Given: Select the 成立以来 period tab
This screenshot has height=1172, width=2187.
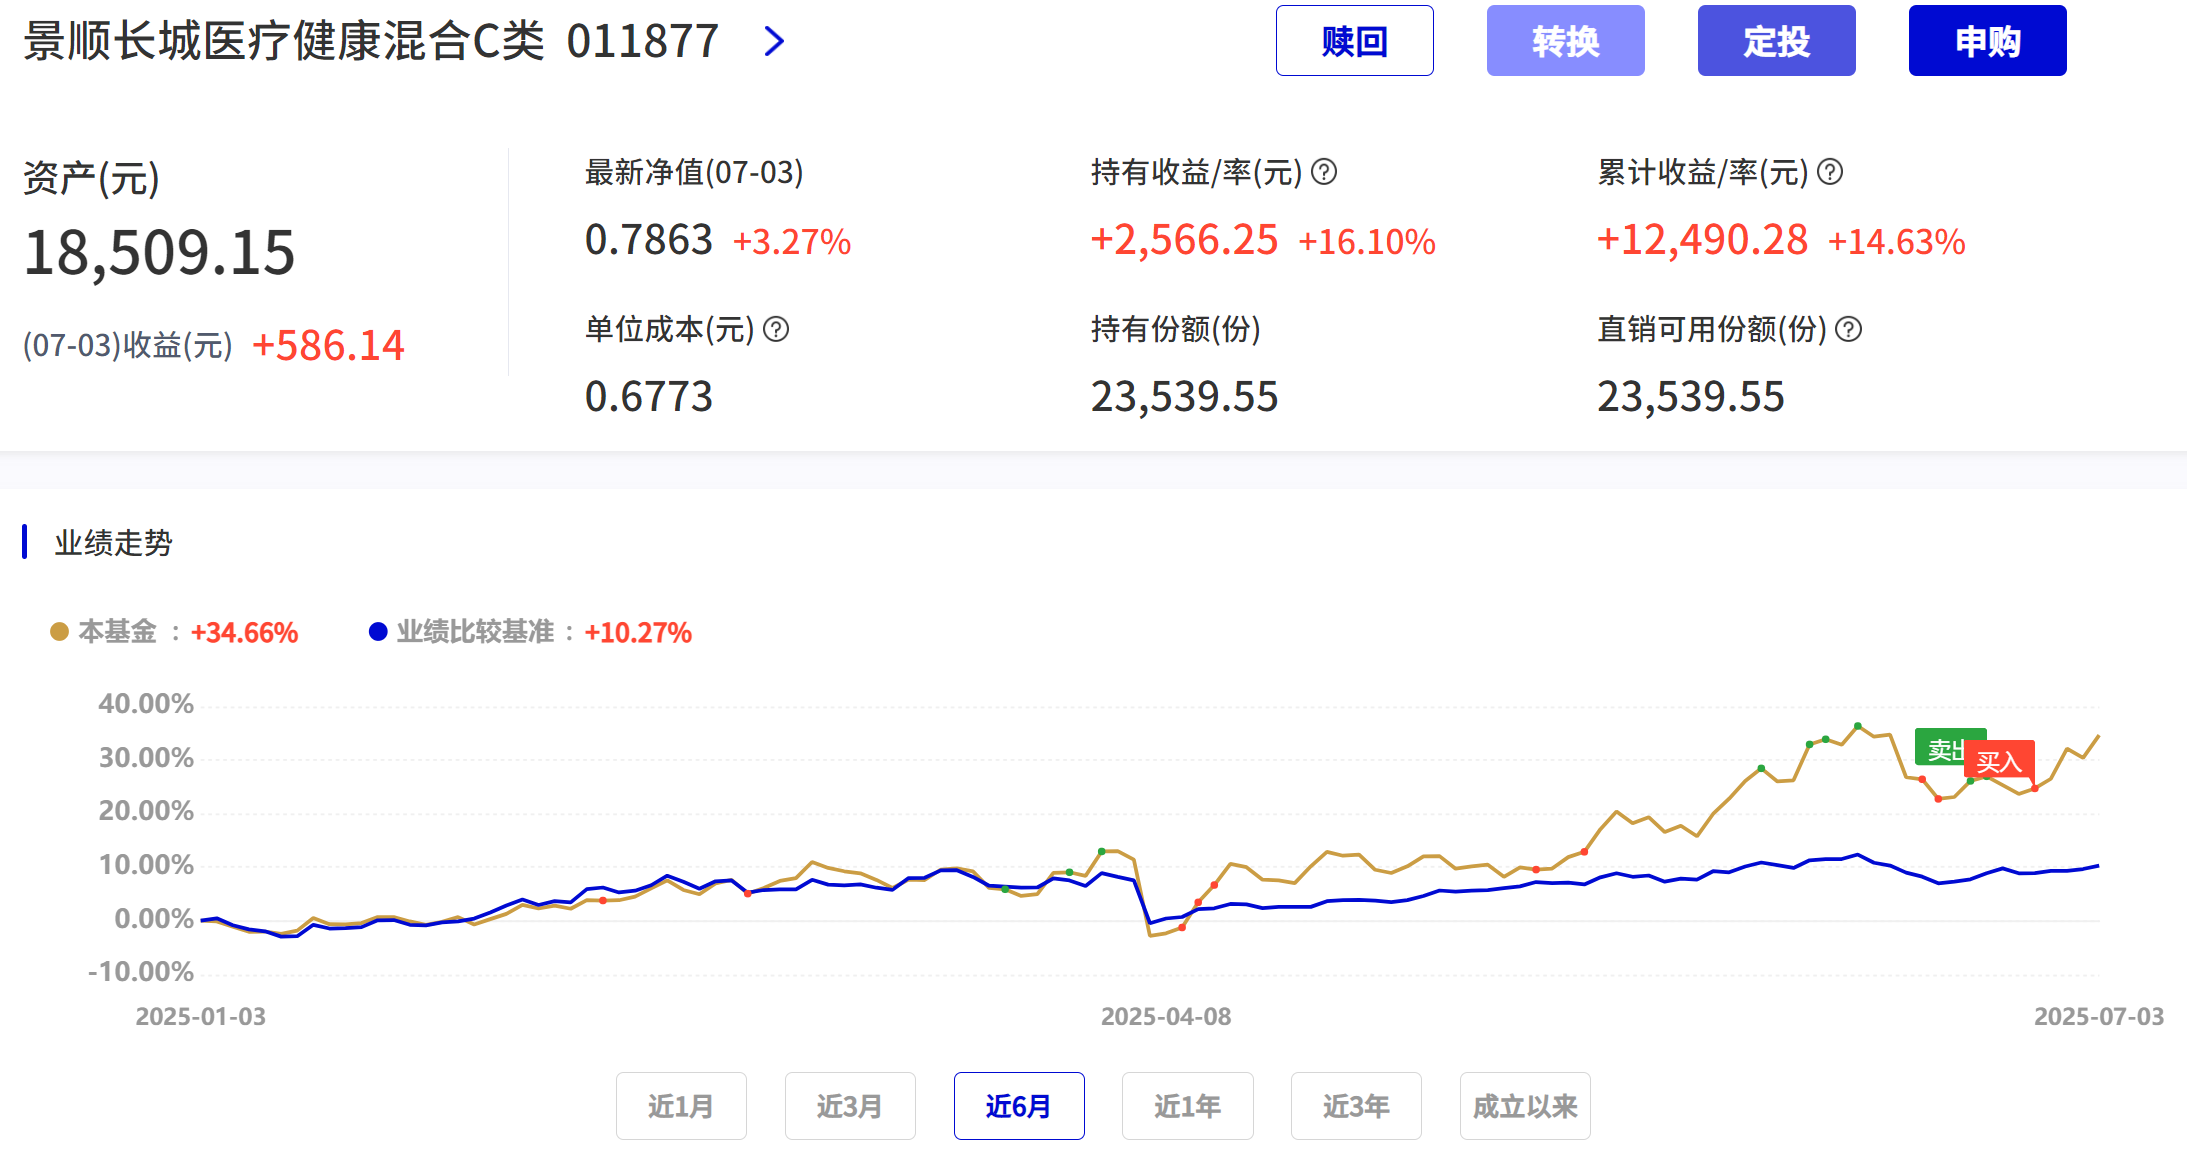Looking at the screenshot, I should 1525,1106.
